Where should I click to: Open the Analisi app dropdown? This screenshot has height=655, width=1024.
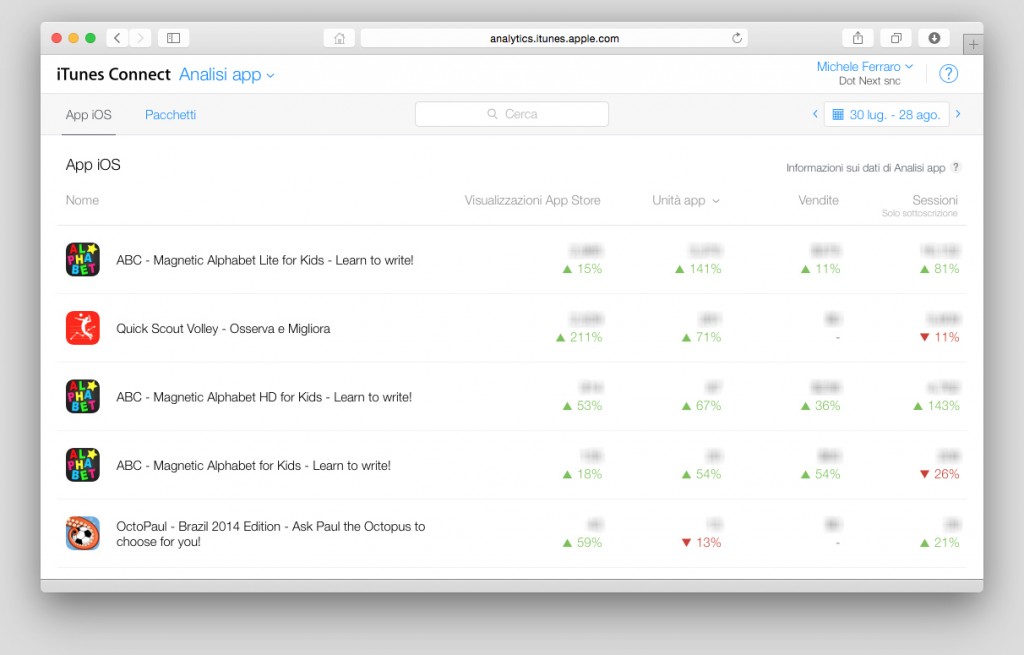point(227,75)
